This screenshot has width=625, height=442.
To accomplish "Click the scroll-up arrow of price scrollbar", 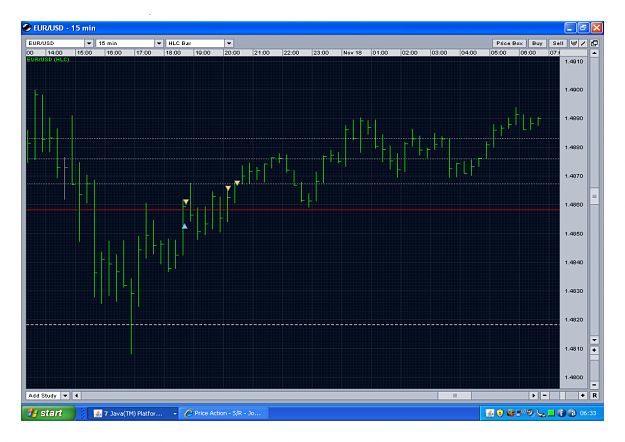I will click(594, 53).
